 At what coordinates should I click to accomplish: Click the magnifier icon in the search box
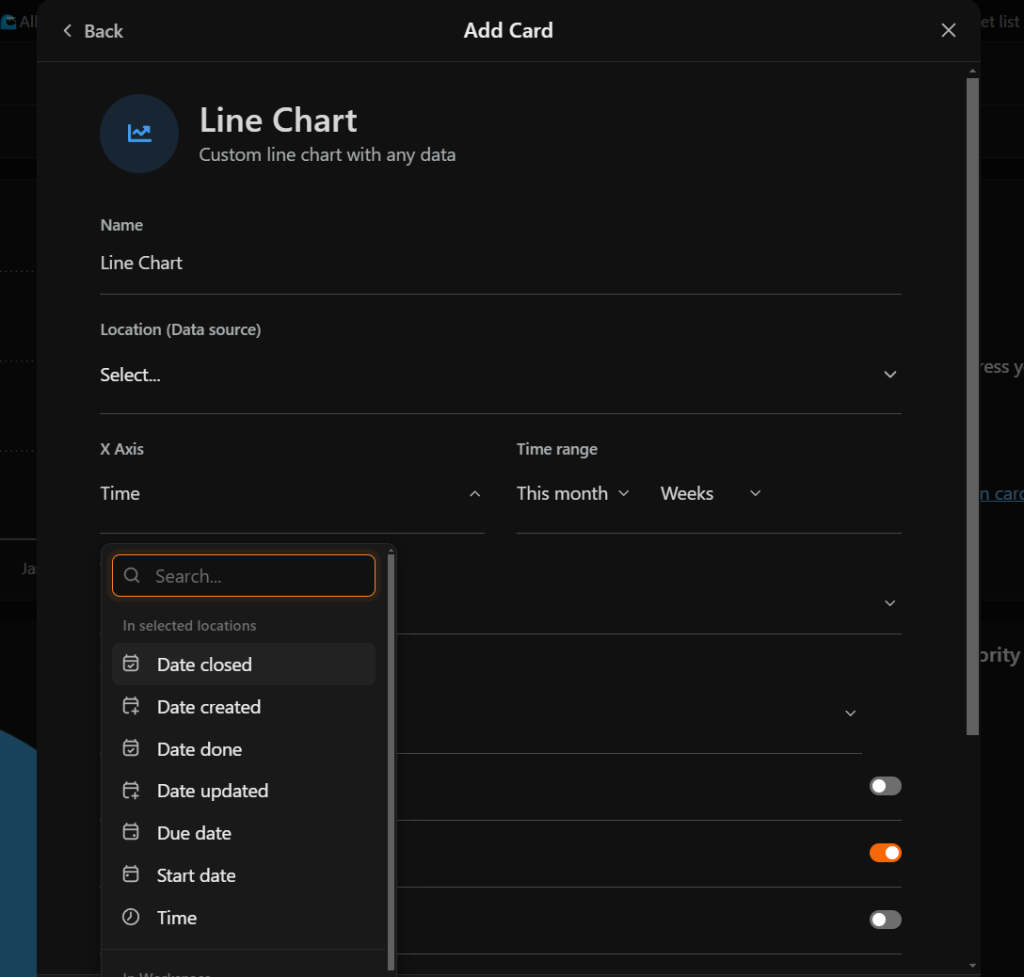[131, 576]
